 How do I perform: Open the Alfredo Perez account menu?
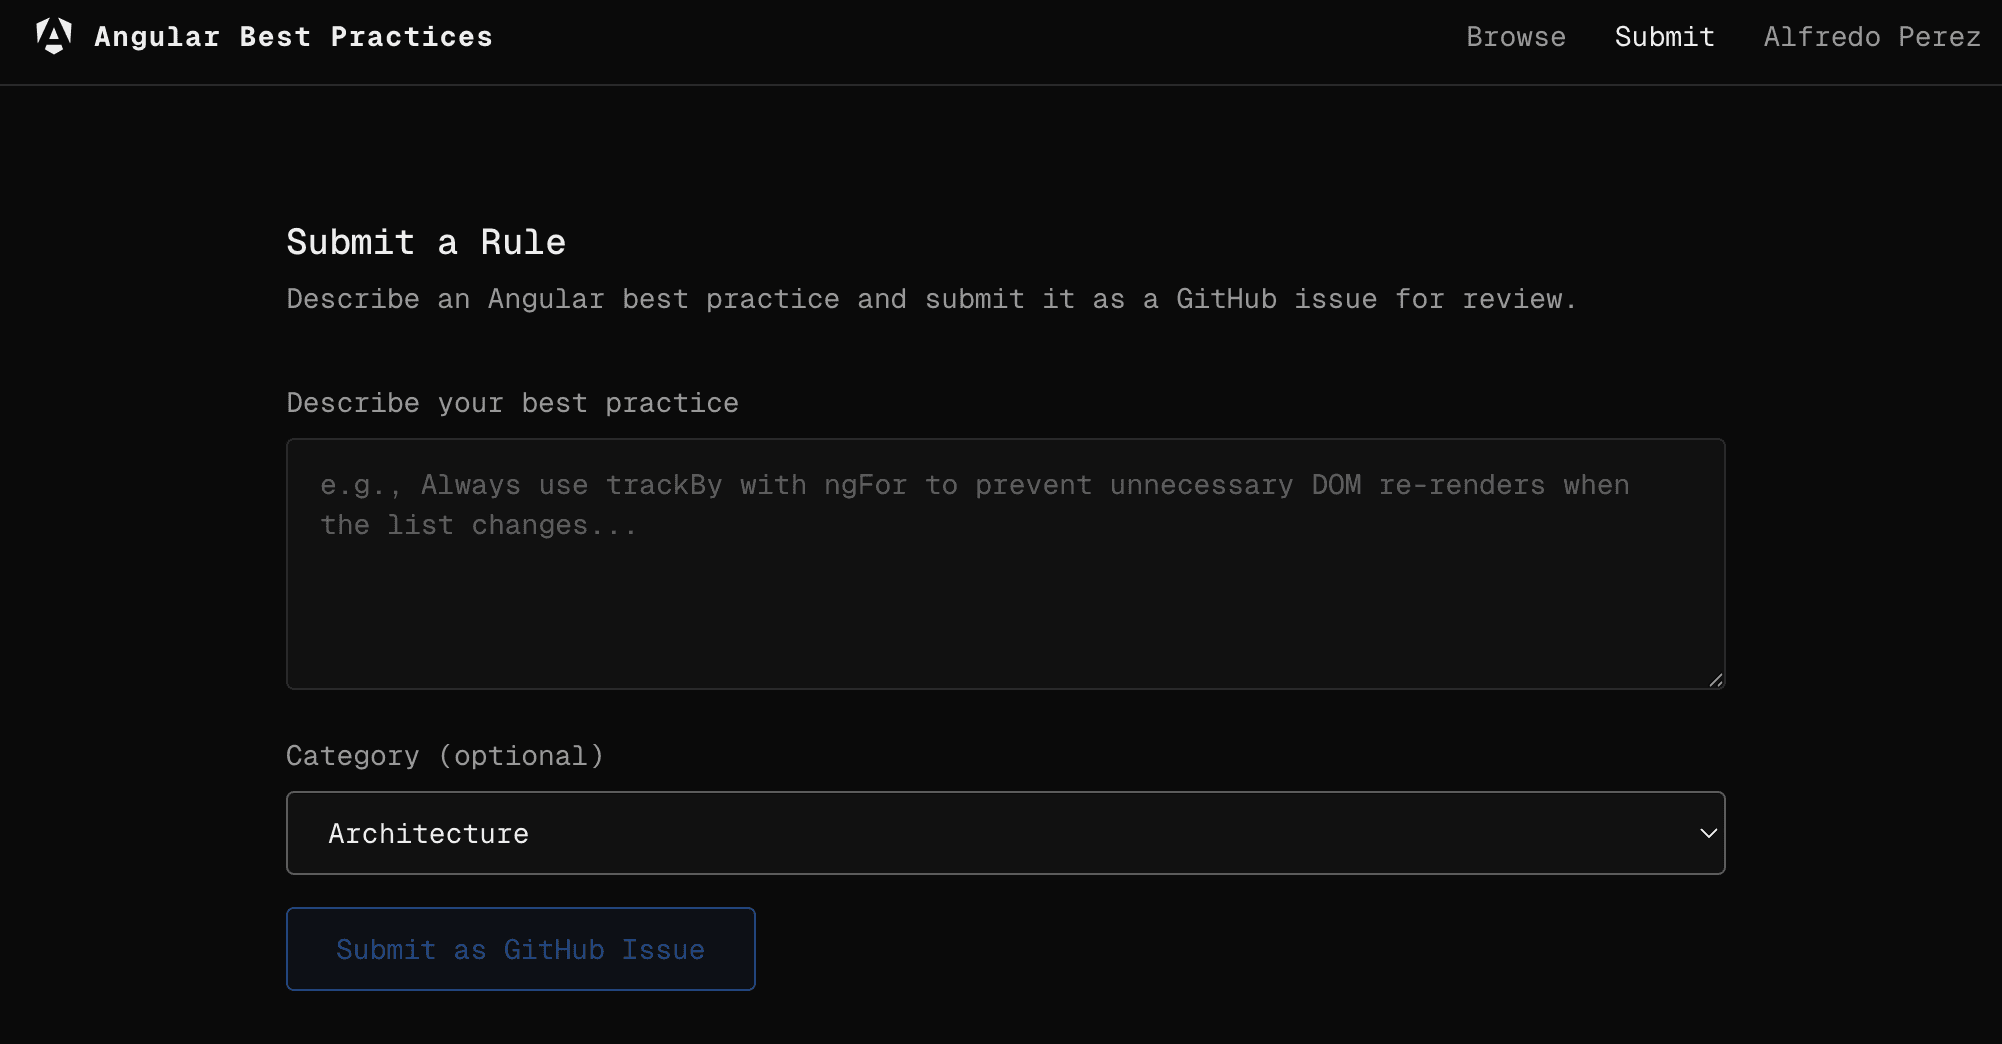tap(1870, 37)
